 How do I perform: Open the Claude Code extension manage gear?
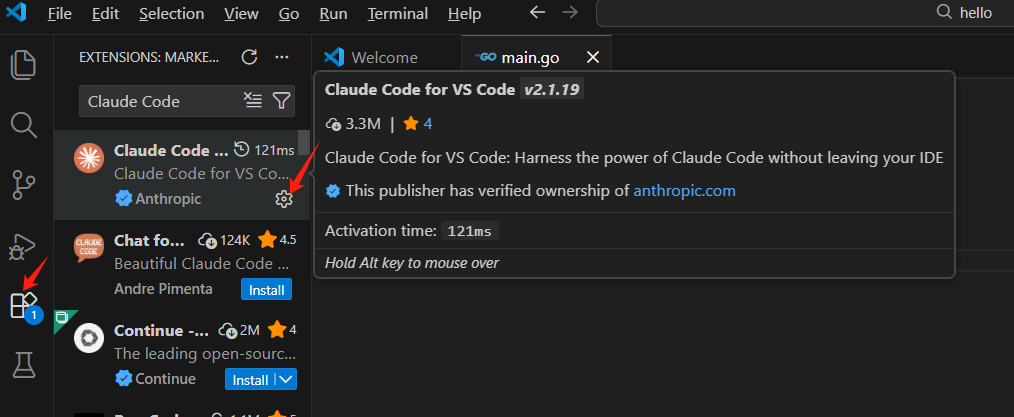[x=284, y=199]
